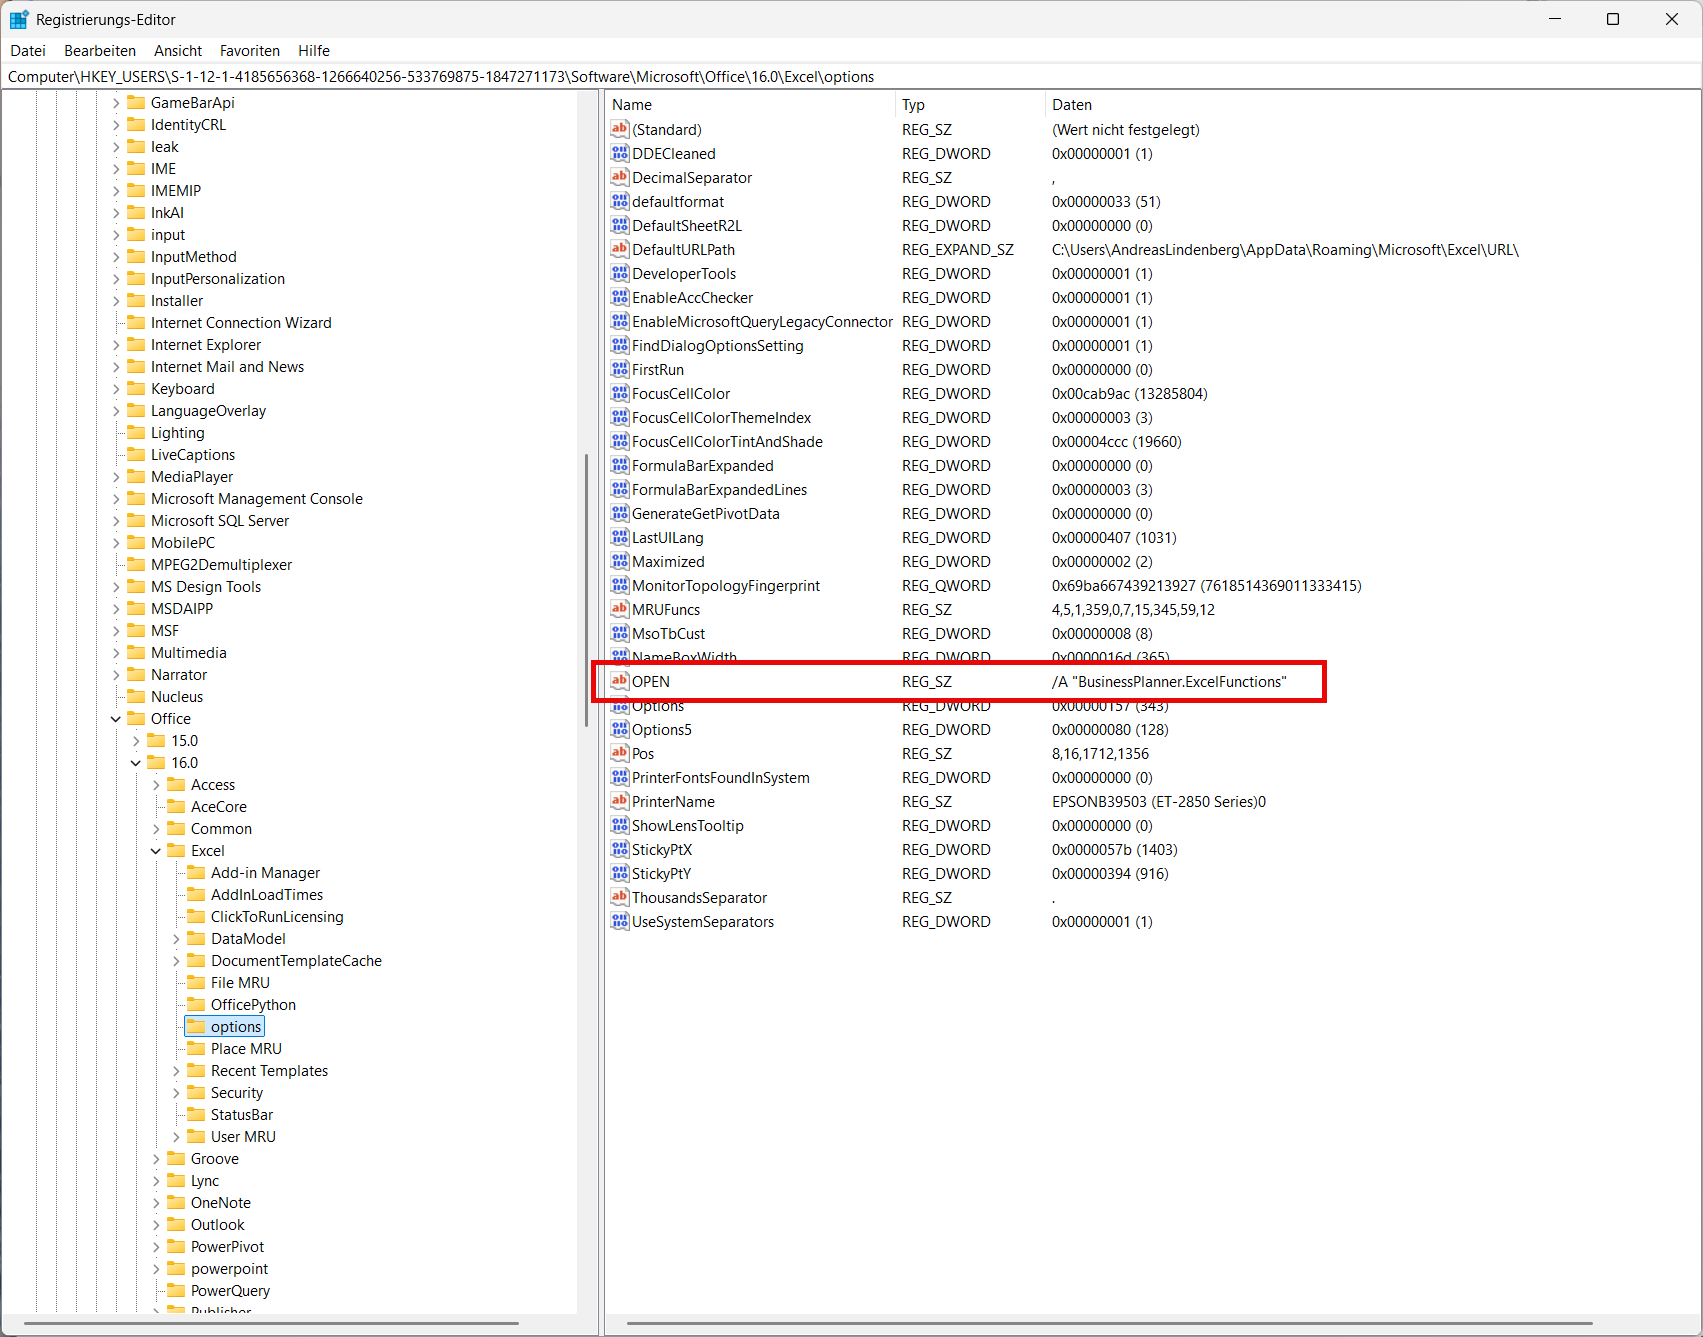Click the registry path address bar
The width and height of the screenshot is (1703, 1337).
[851, 77]
